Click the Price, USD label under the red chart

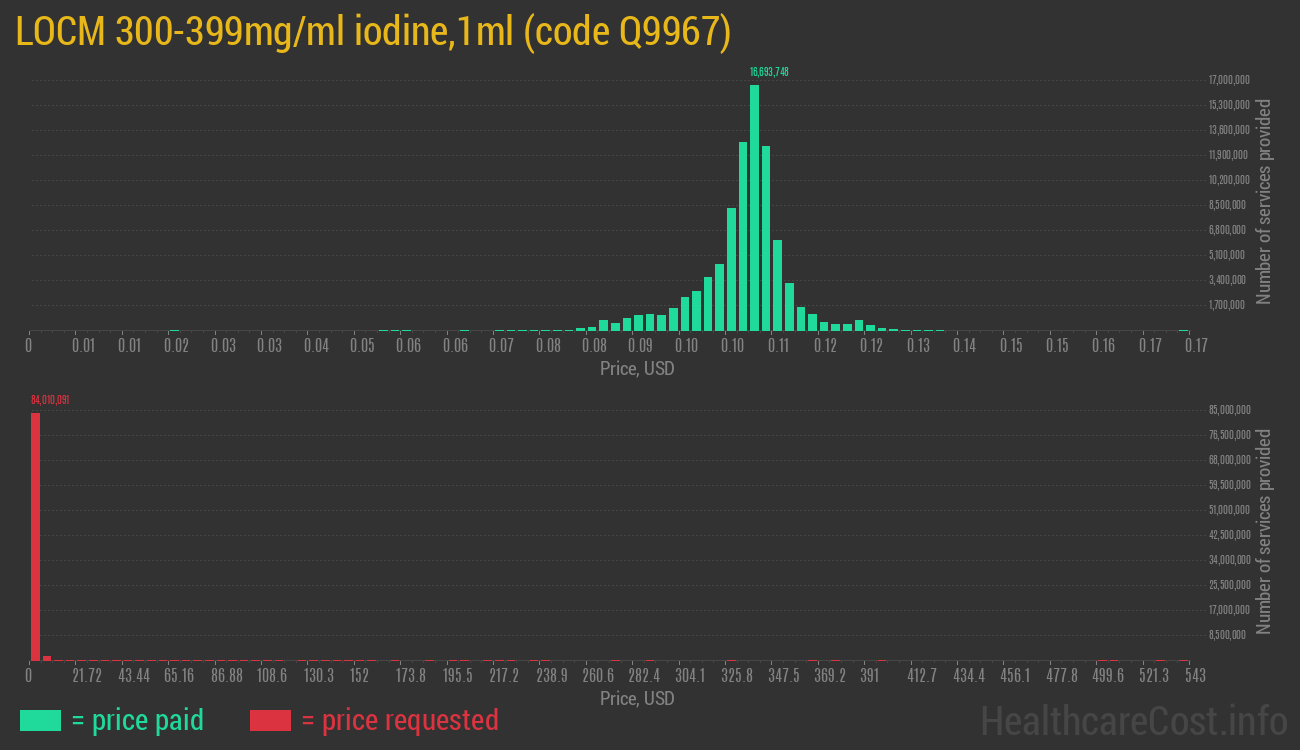pos(636,698)
